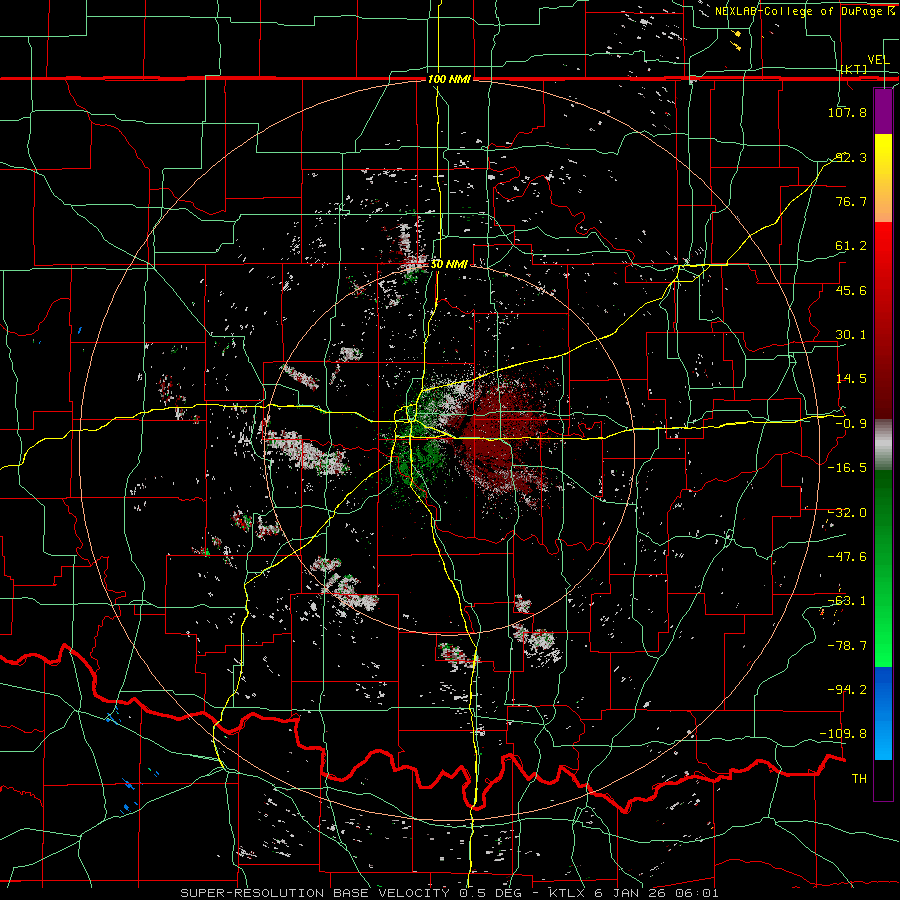The height and width of the screenshot is (900, 900).
Task: Pick the blue segment of the color bar
Action: click(x=883, y=713)
